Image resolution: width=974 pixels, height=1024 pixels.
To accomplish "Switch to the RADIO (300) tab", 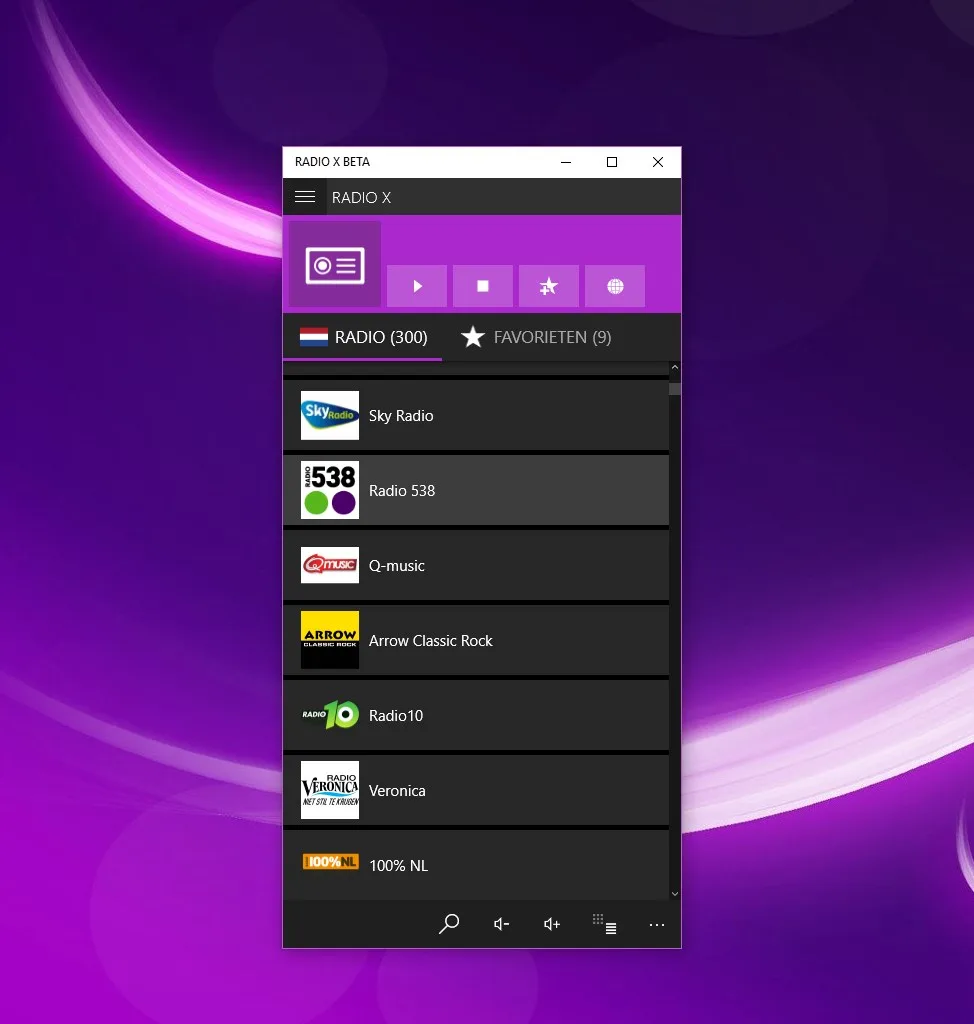I will pos(363,337).
